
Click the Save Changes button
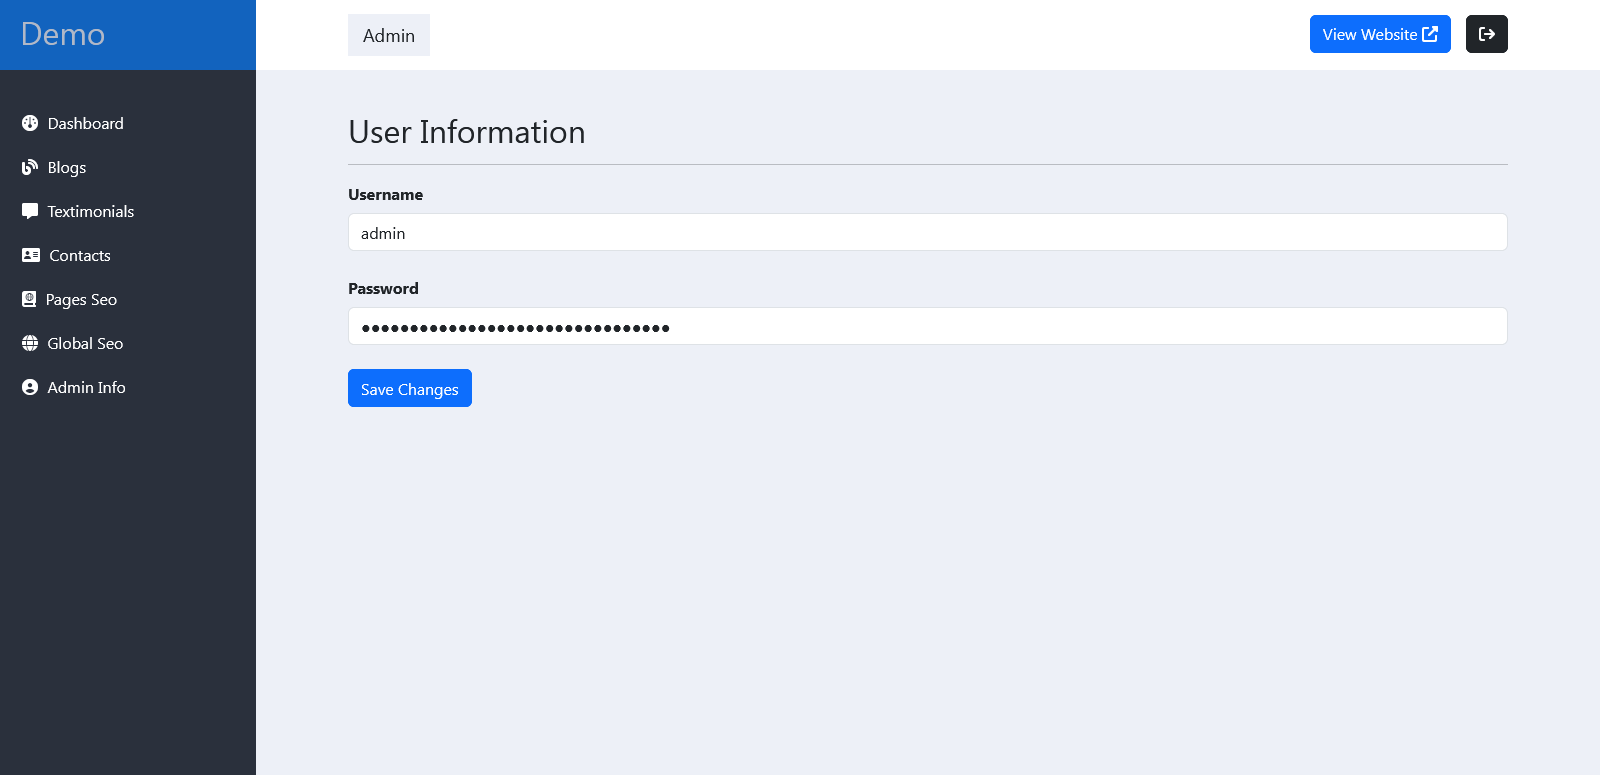[410, 388]
